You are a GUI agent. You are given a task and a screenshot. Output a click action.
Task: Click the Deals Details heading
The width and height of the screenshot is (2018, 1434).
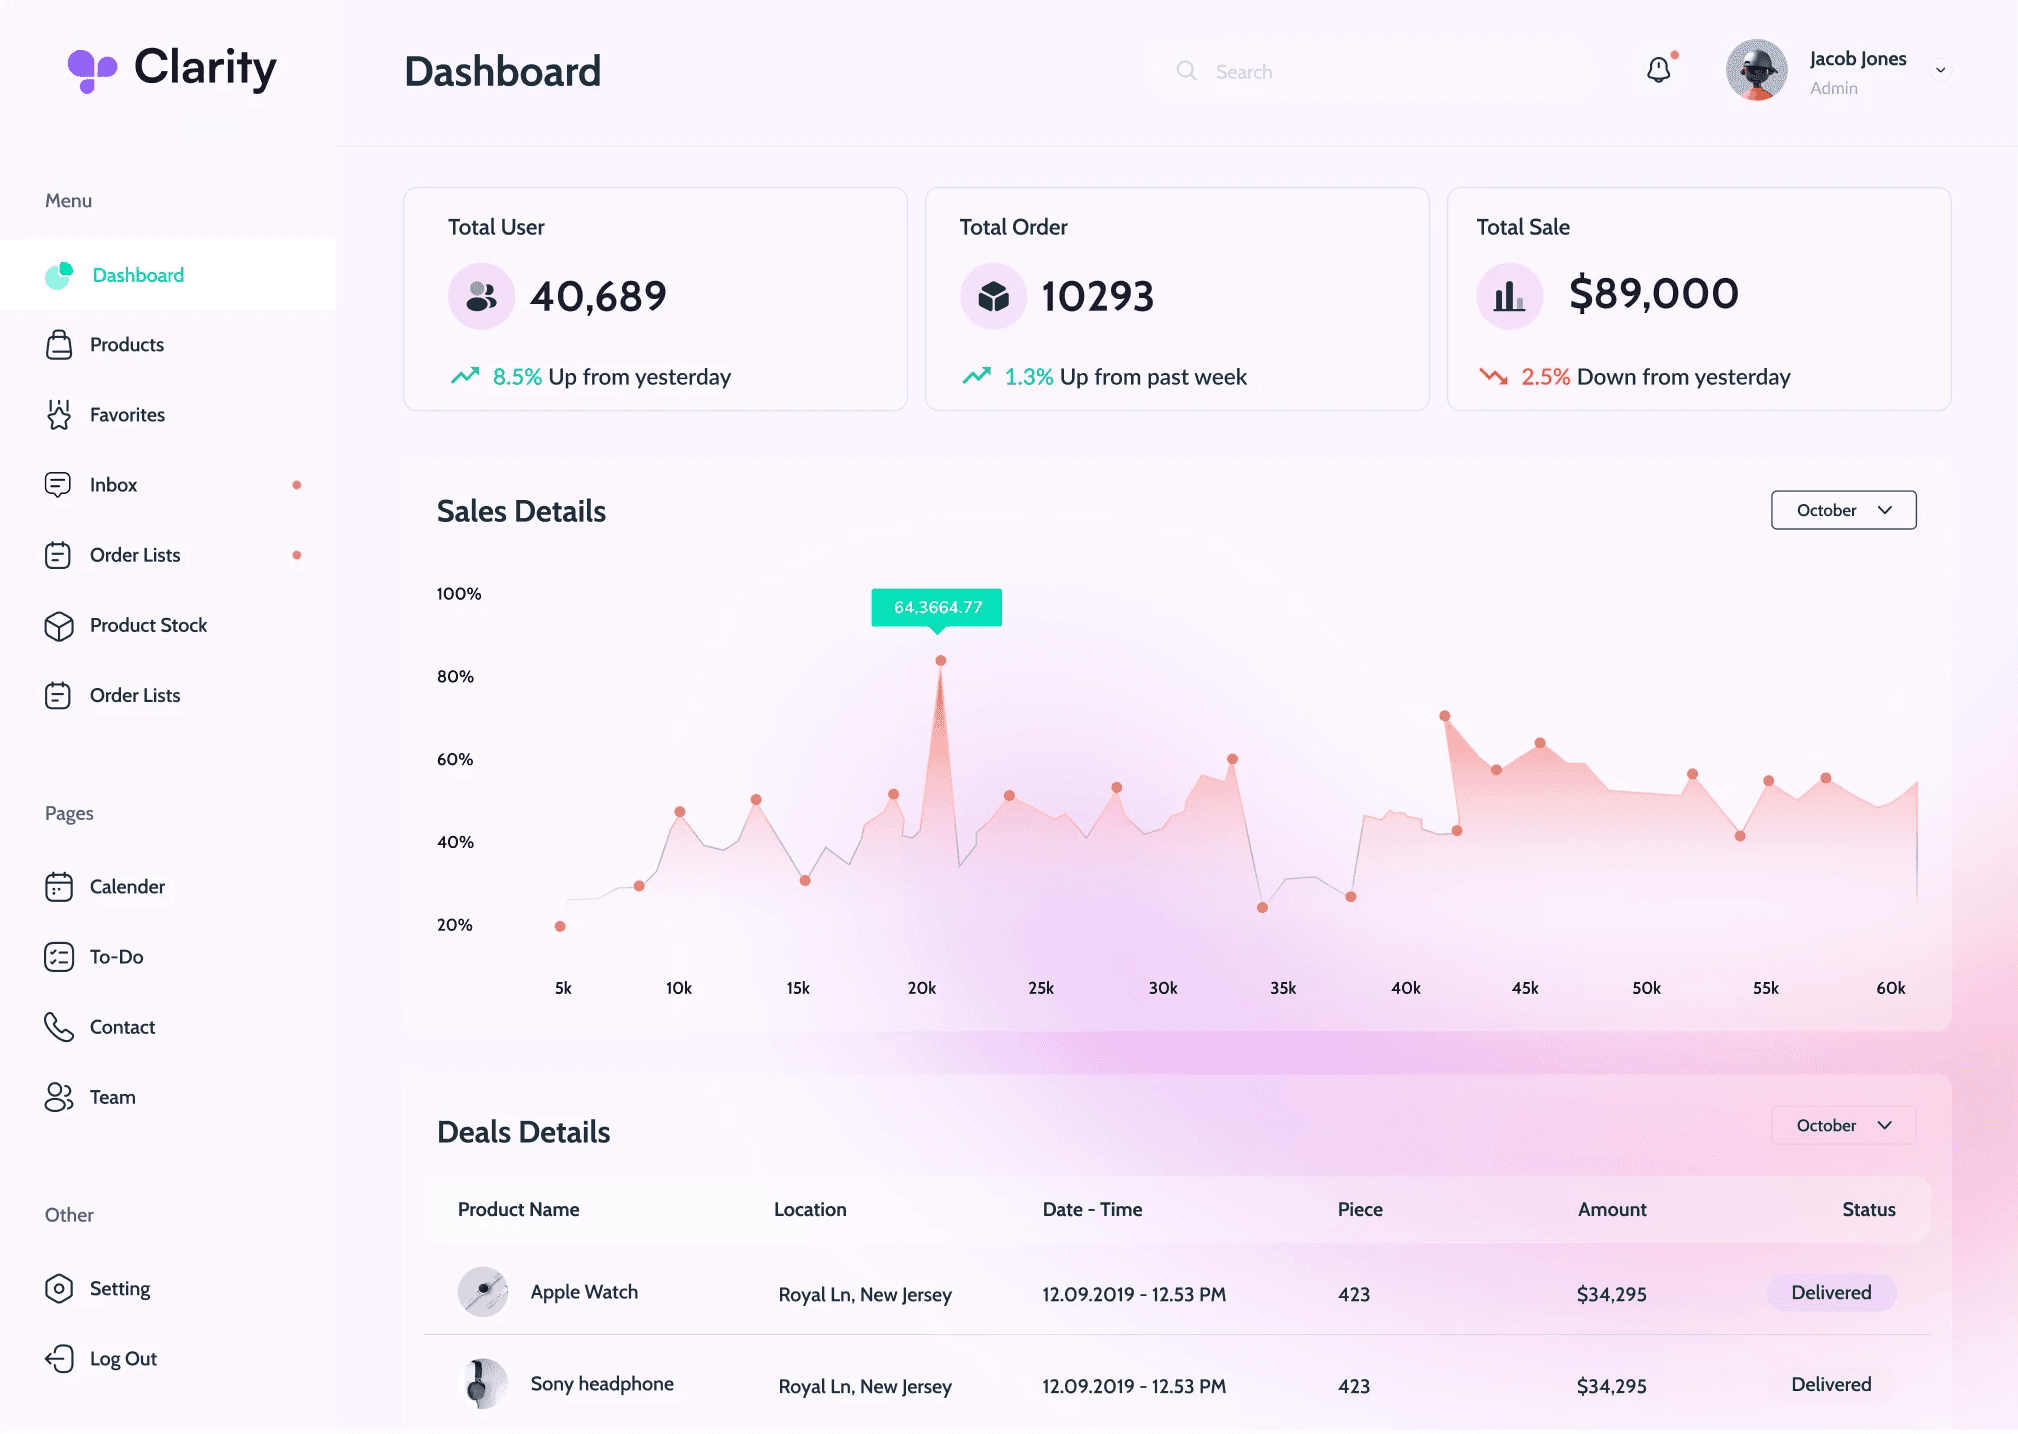tap(523, 1132)
